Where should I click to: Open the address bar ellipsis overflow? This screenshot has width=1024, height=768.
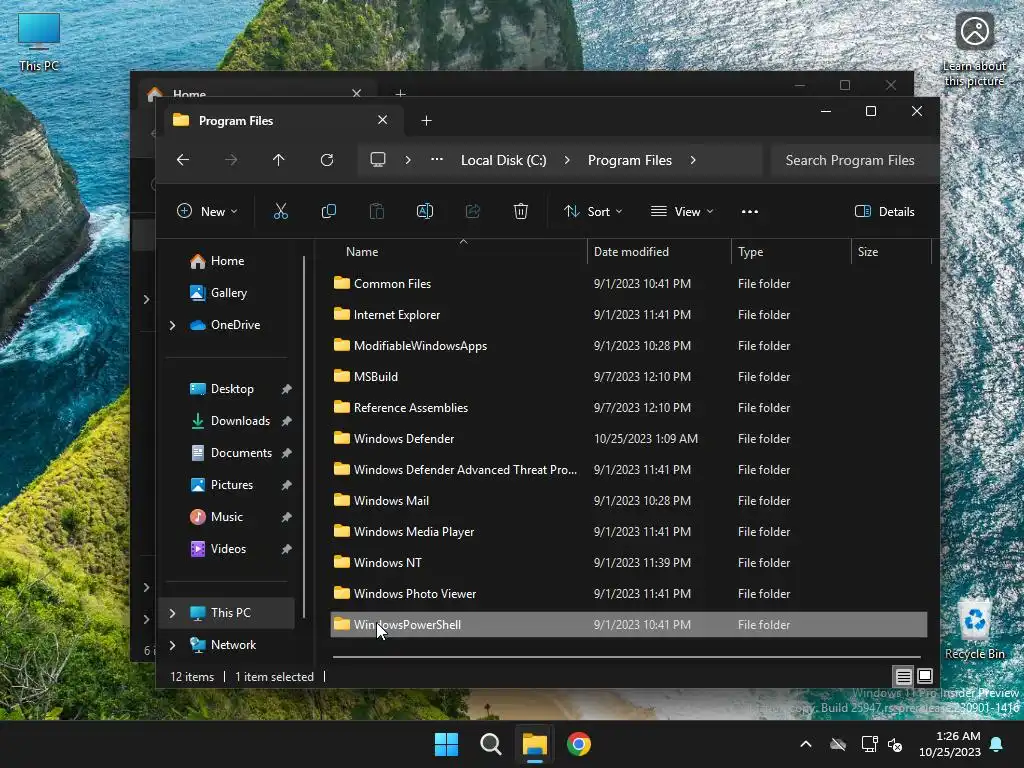point(437,160)
